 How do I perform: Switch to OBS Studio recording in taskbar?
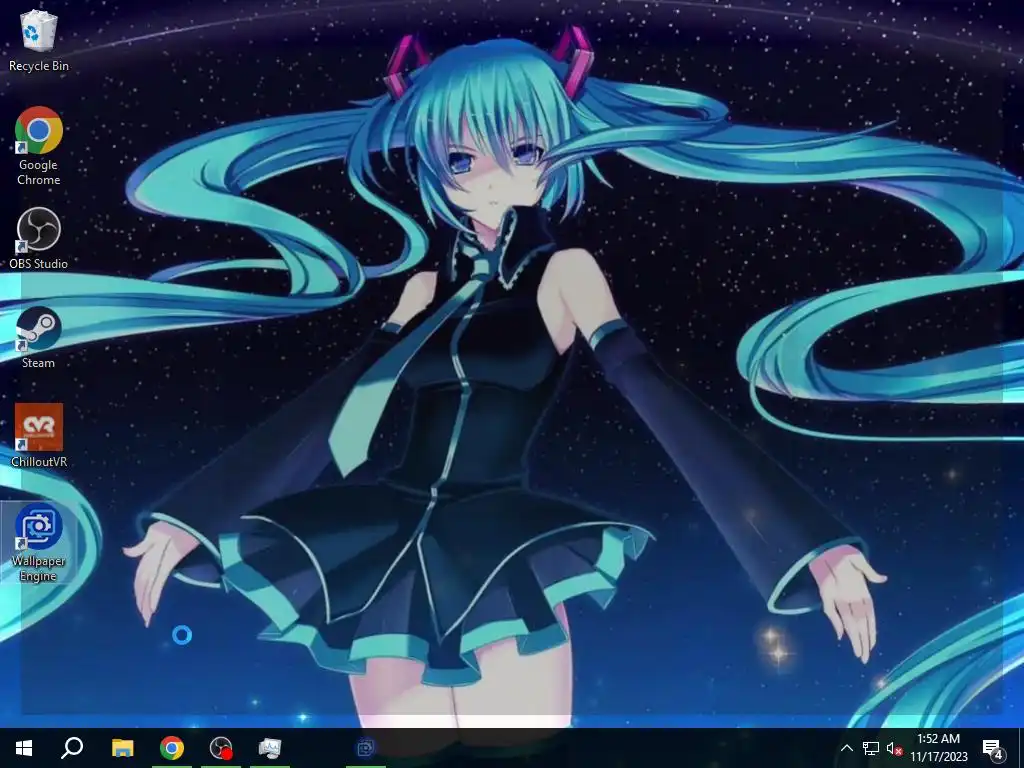coord(221,748)
